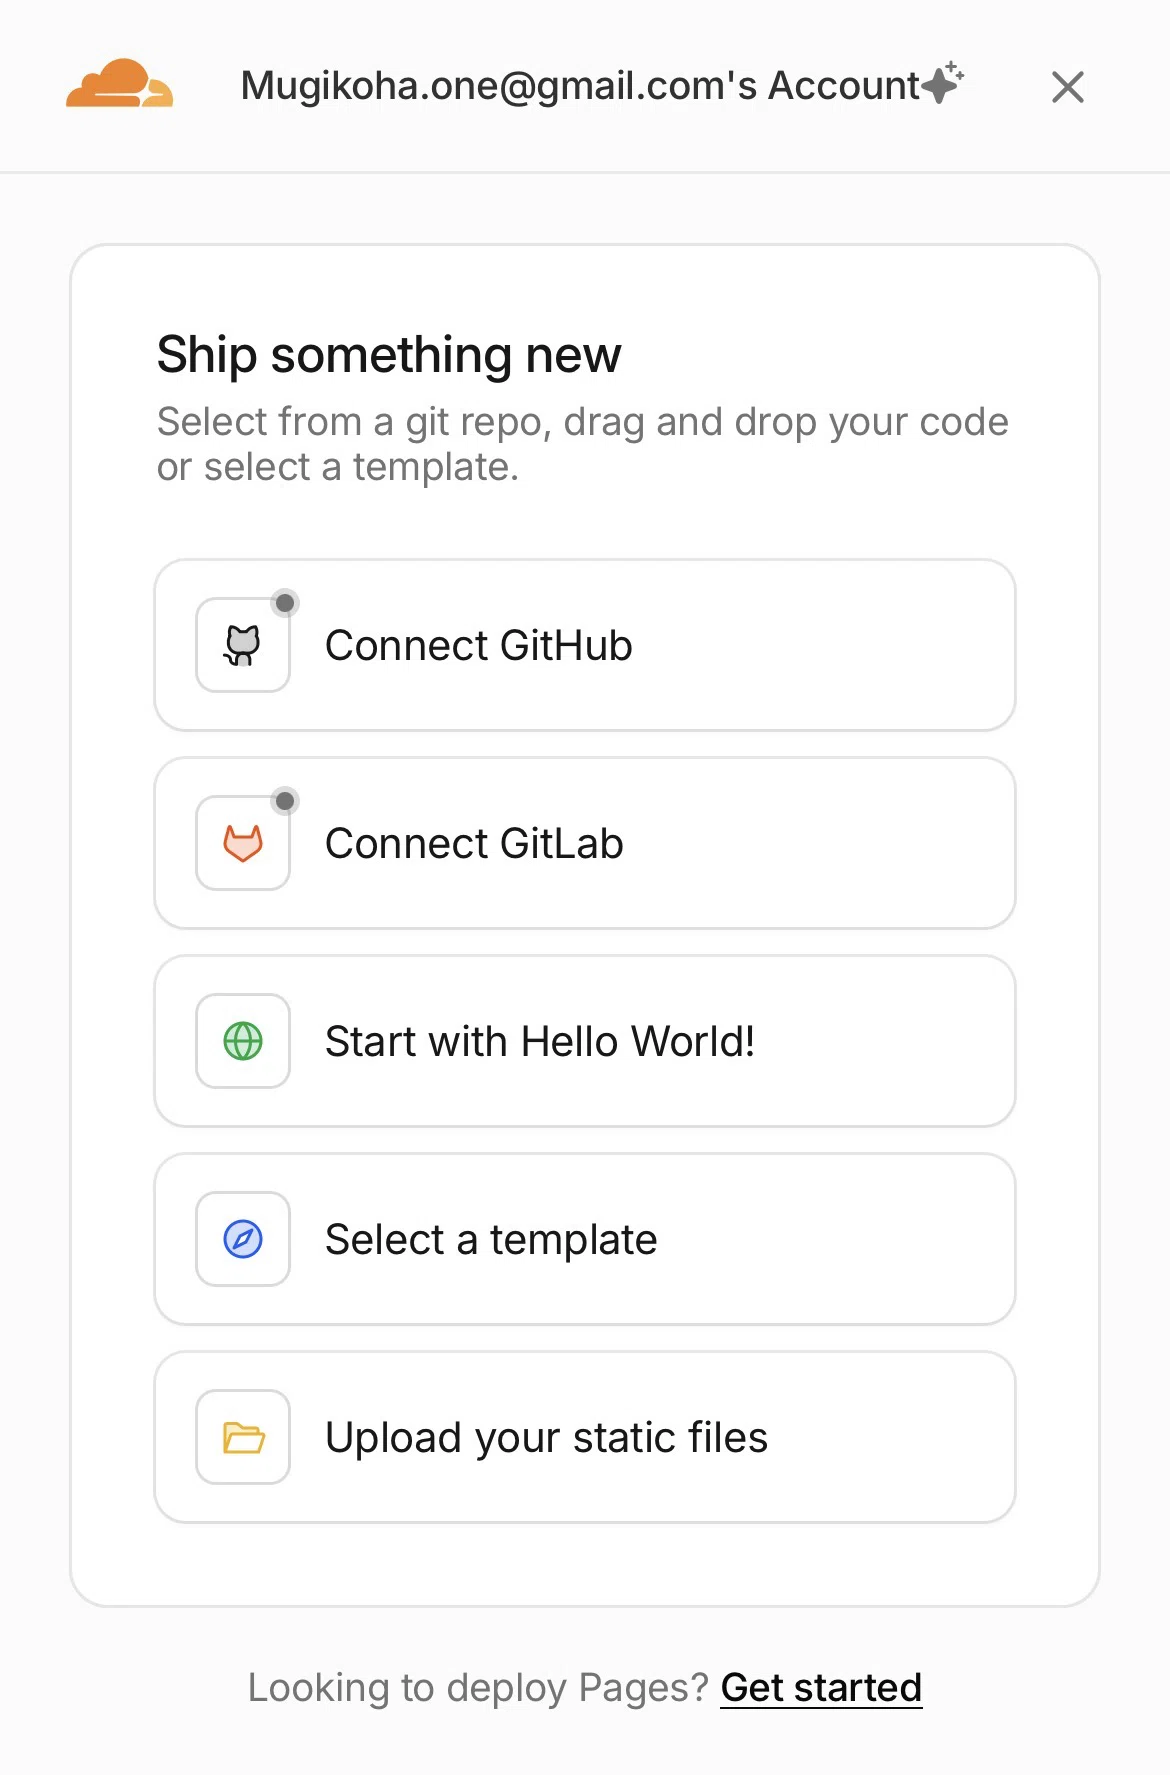Screen dimensions: 1170x1775
Task: Click the Select from a git repo description
Action: [583, 444]
